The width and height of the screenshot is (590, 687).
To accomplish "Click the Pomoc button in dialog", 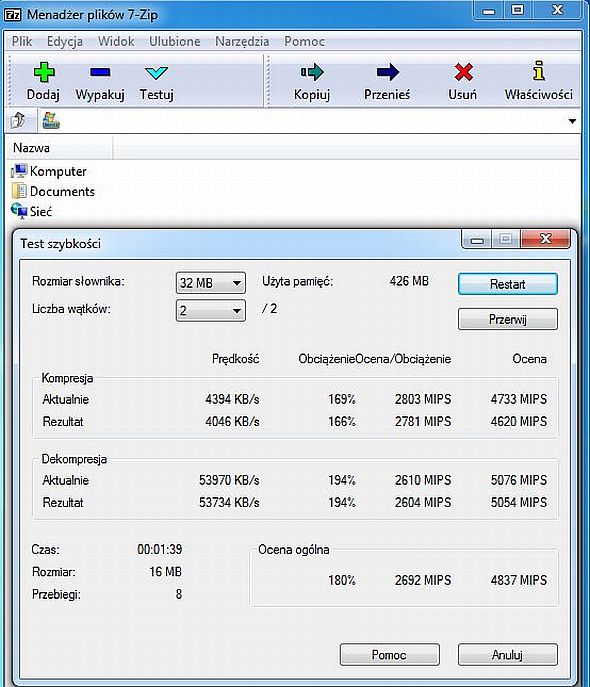I will point(389,655).
